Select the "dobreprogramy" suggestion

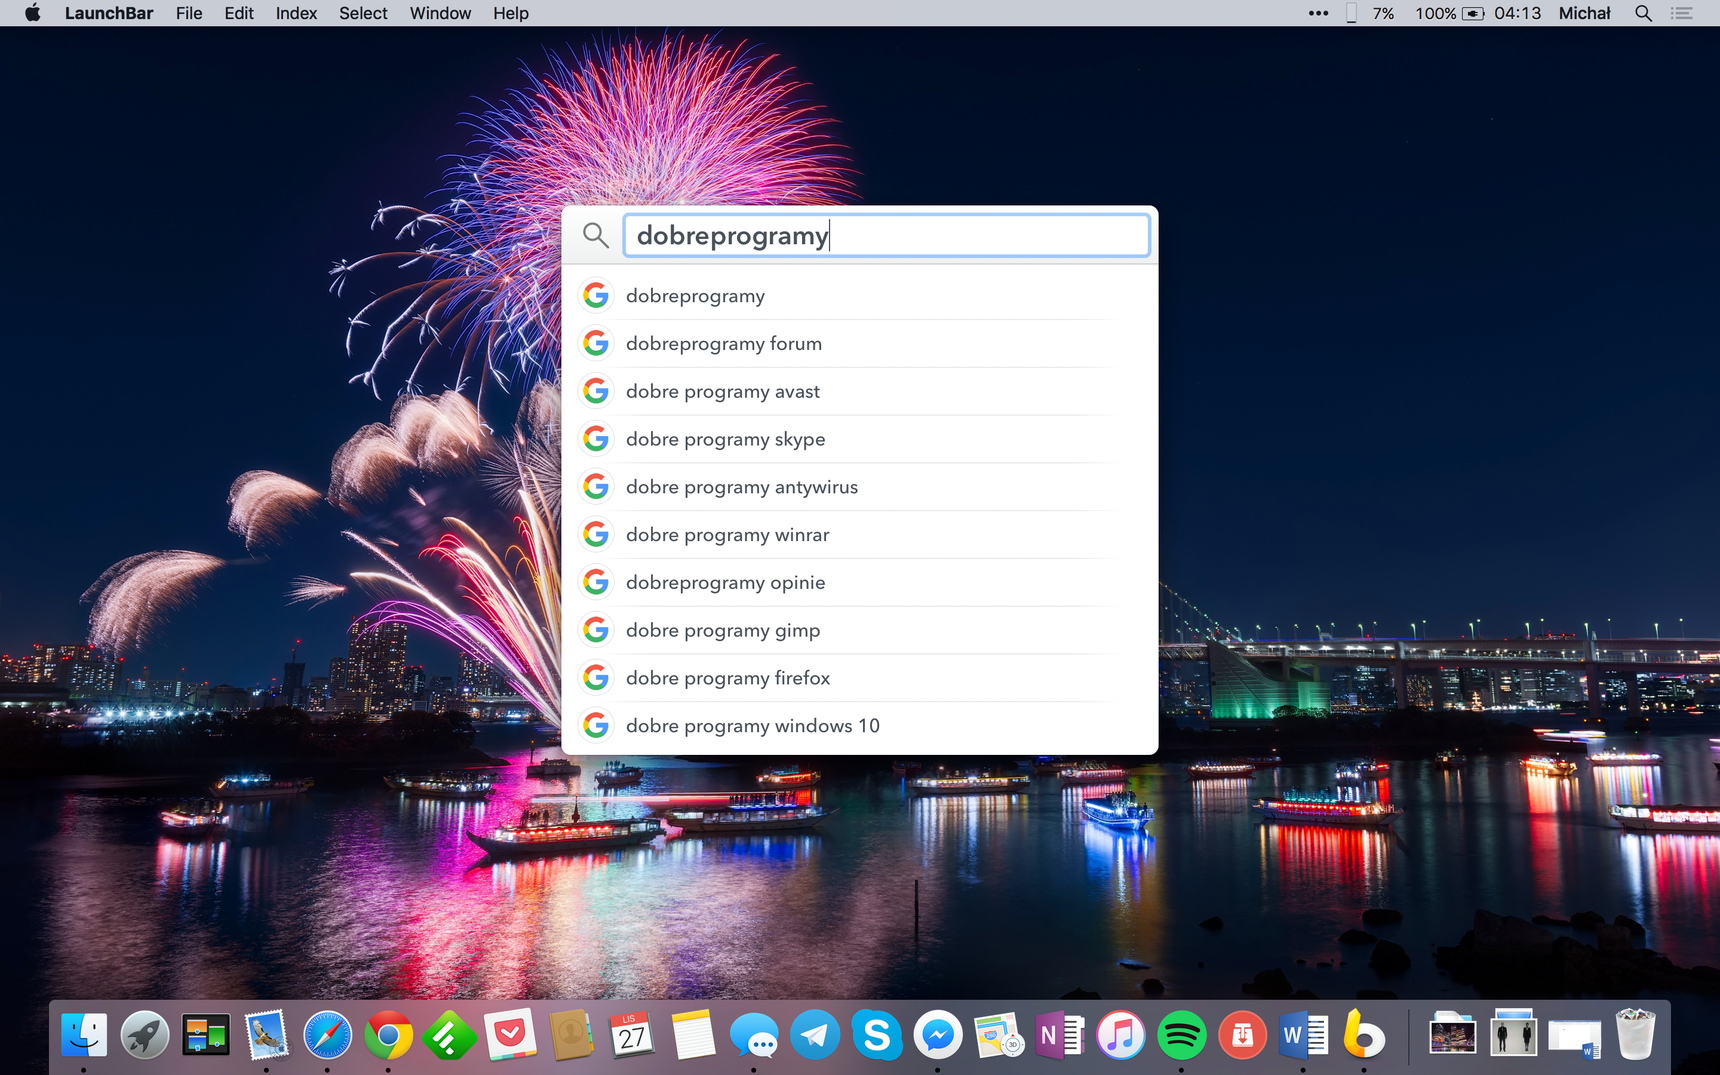click(x=860, y=296)
